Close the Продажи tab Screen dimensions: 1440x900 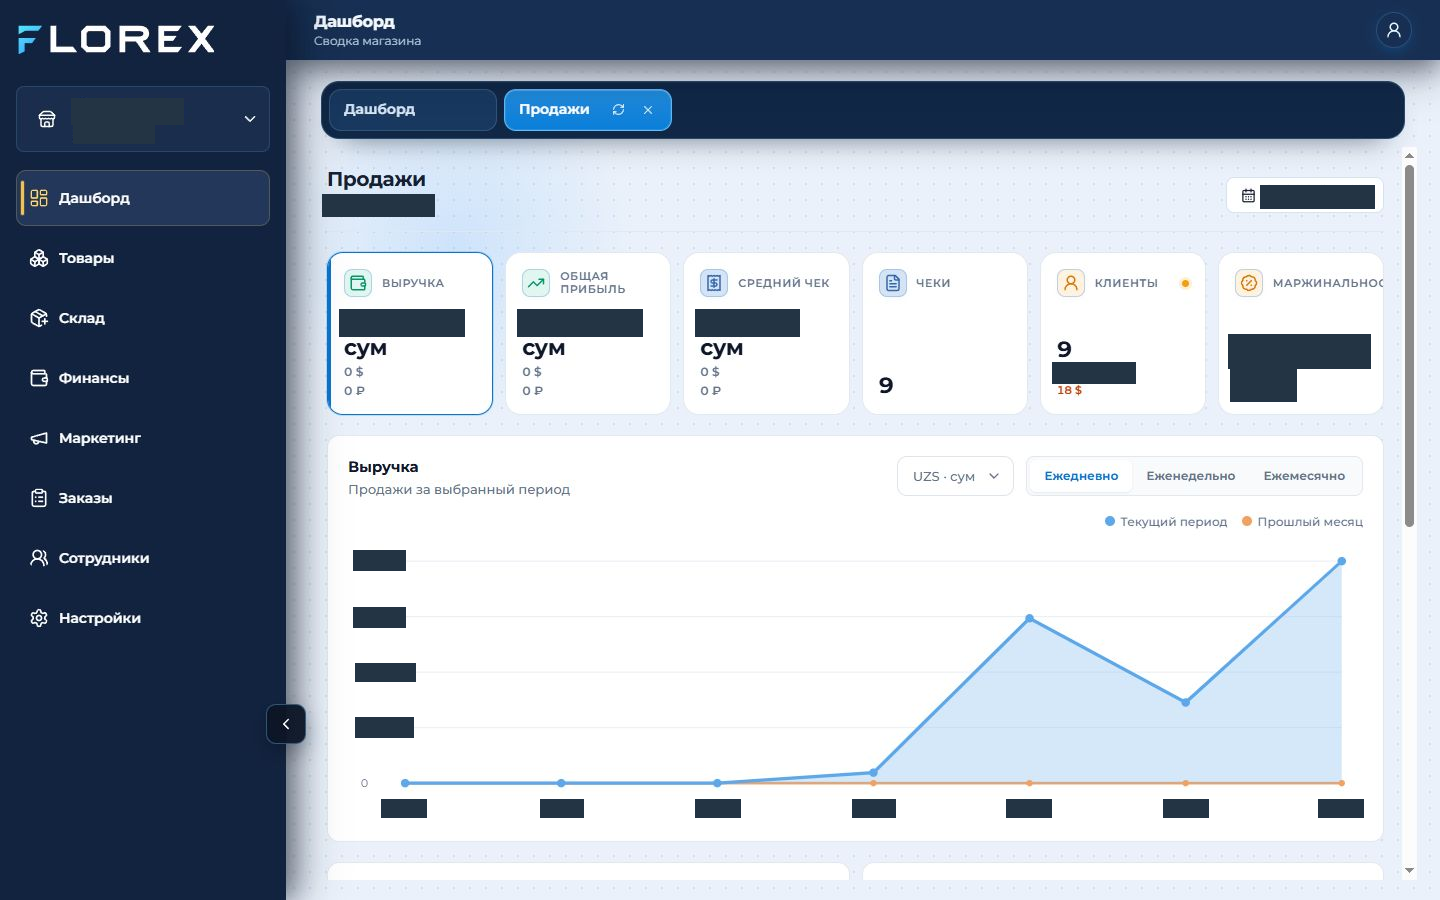[x=648, y=110]
